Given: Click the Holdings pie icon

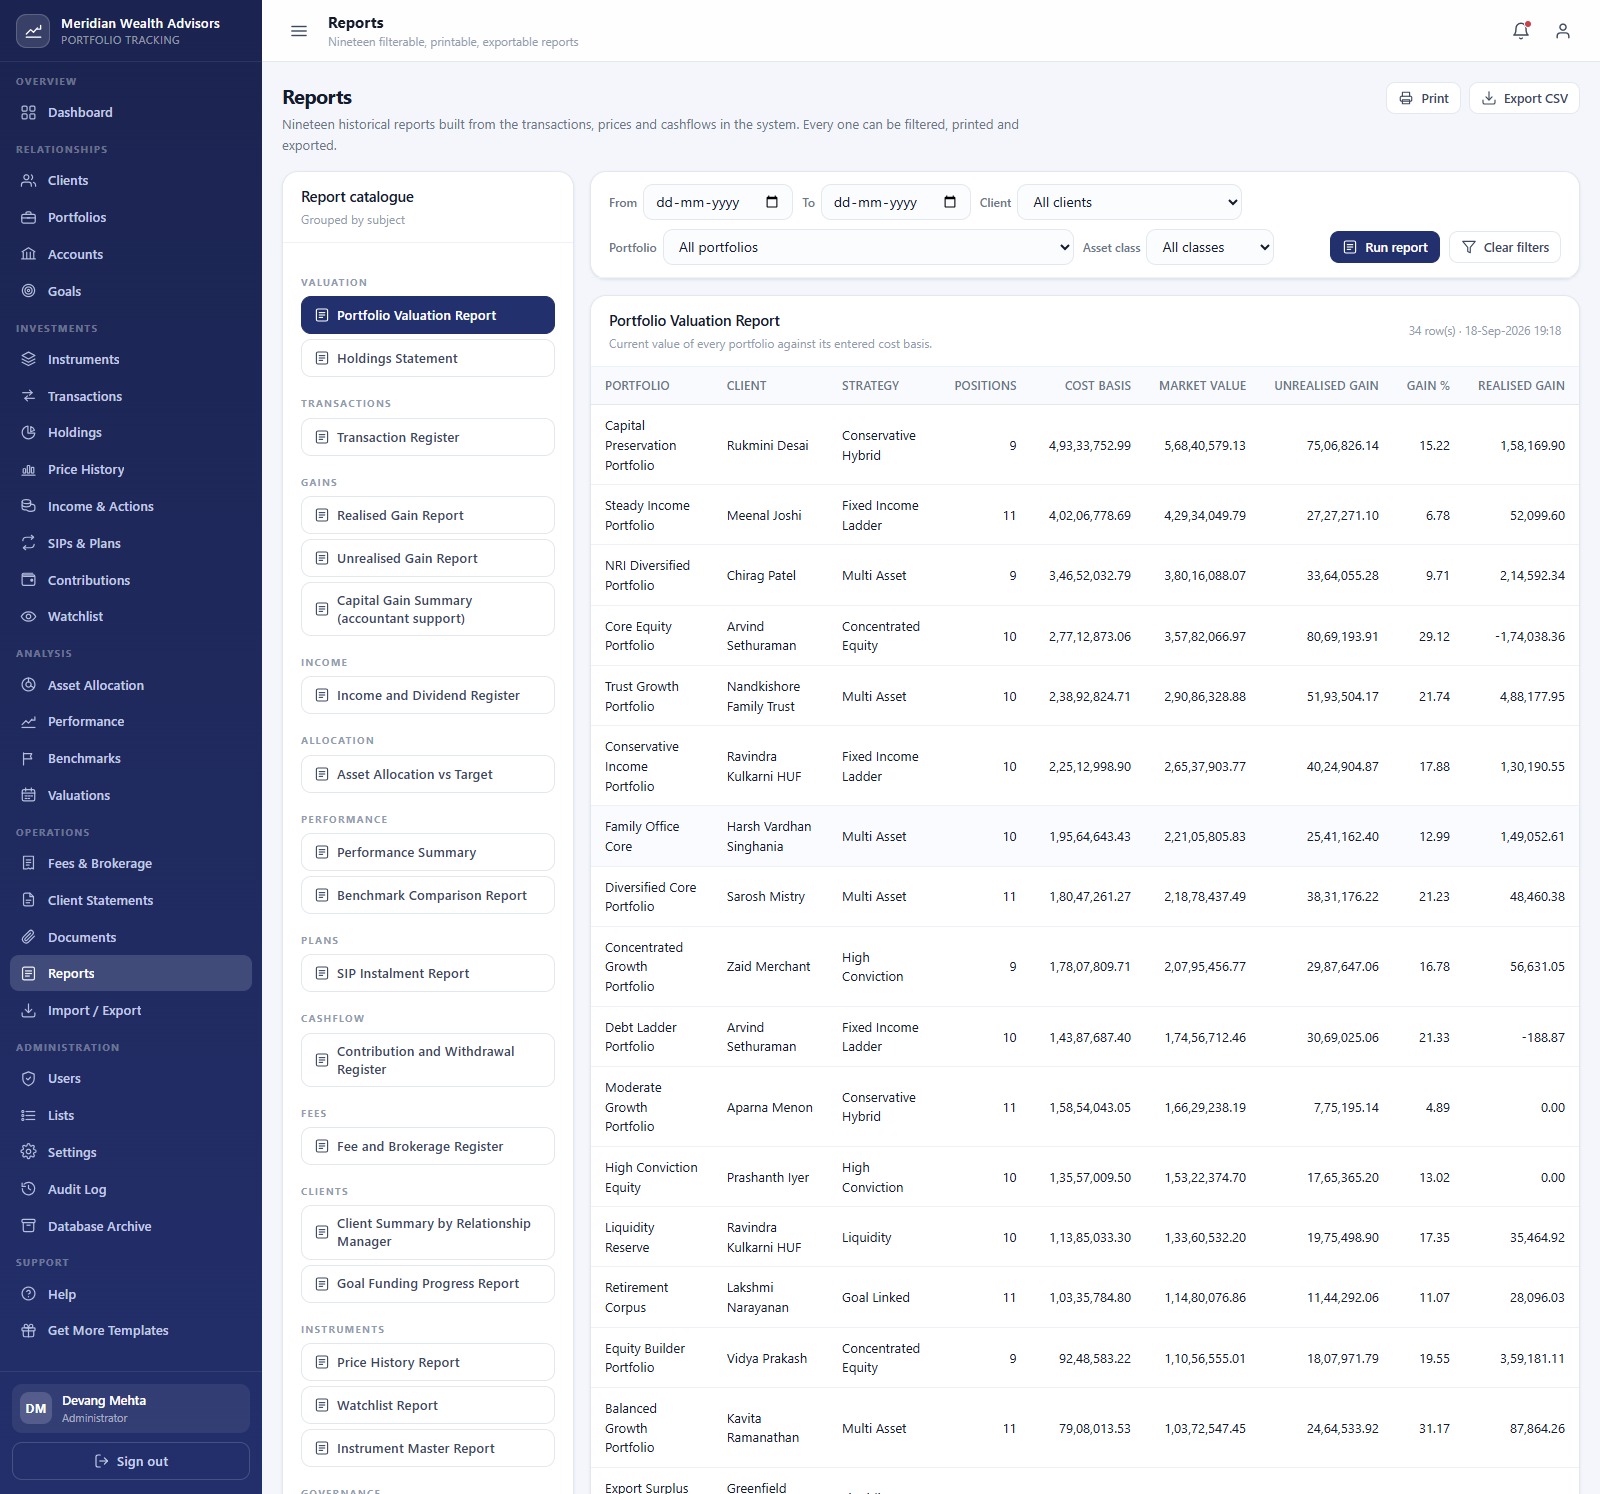Looking at the screenshot, I should click(x=28, y=433).
